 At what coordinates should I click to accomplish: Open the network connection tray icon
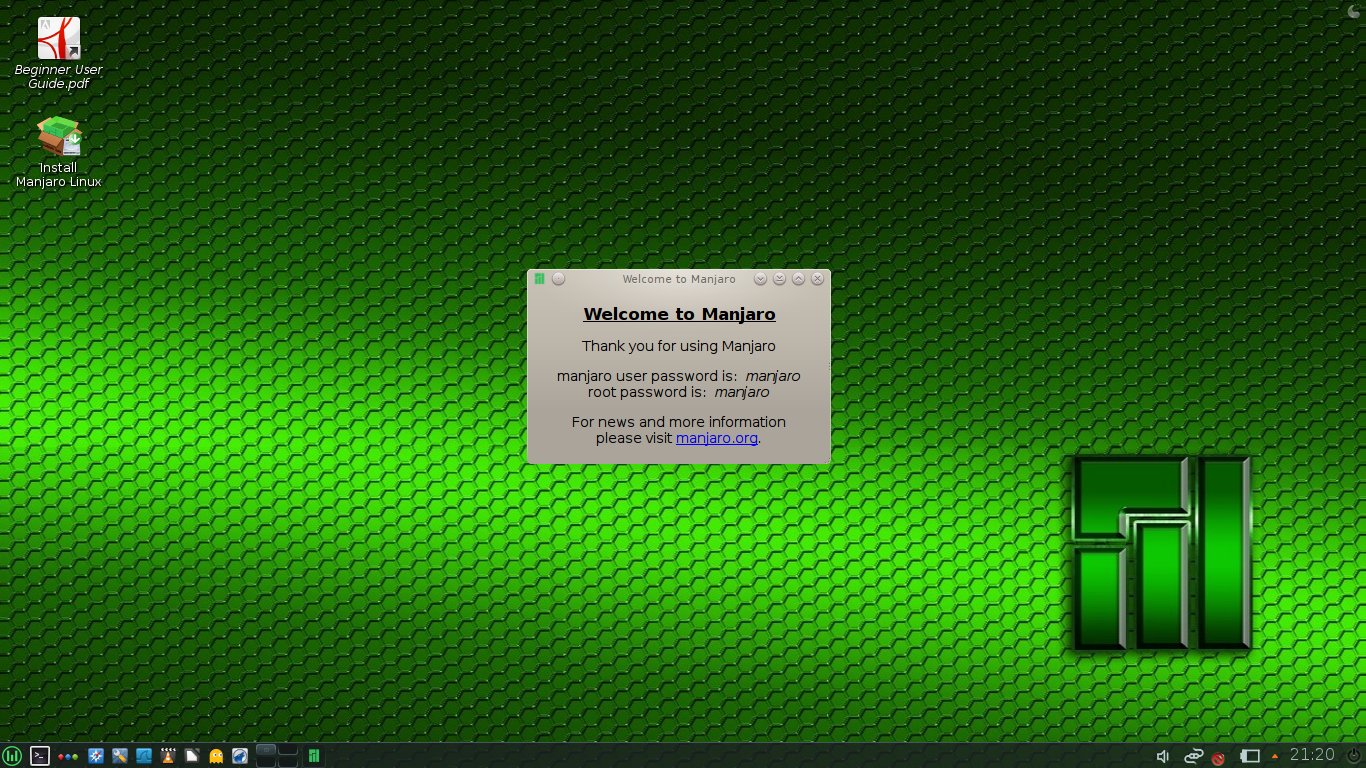pyautogui.click(x=1194, y=756)
